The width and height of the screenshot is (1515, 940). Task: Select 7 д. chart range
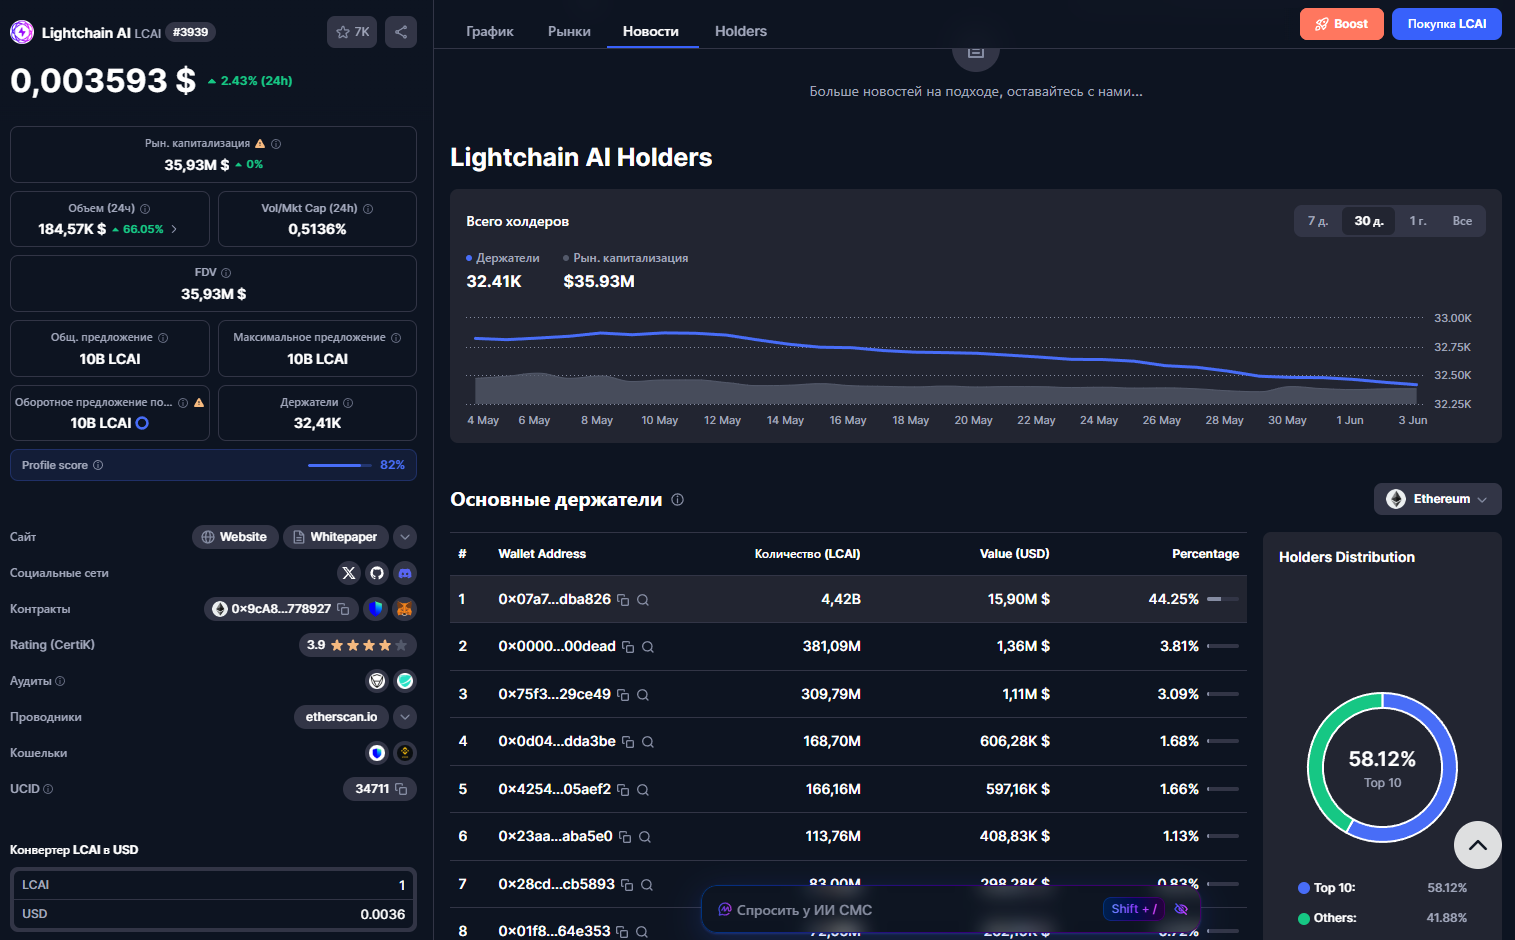pyautogui.click(x=1318, y=221)
